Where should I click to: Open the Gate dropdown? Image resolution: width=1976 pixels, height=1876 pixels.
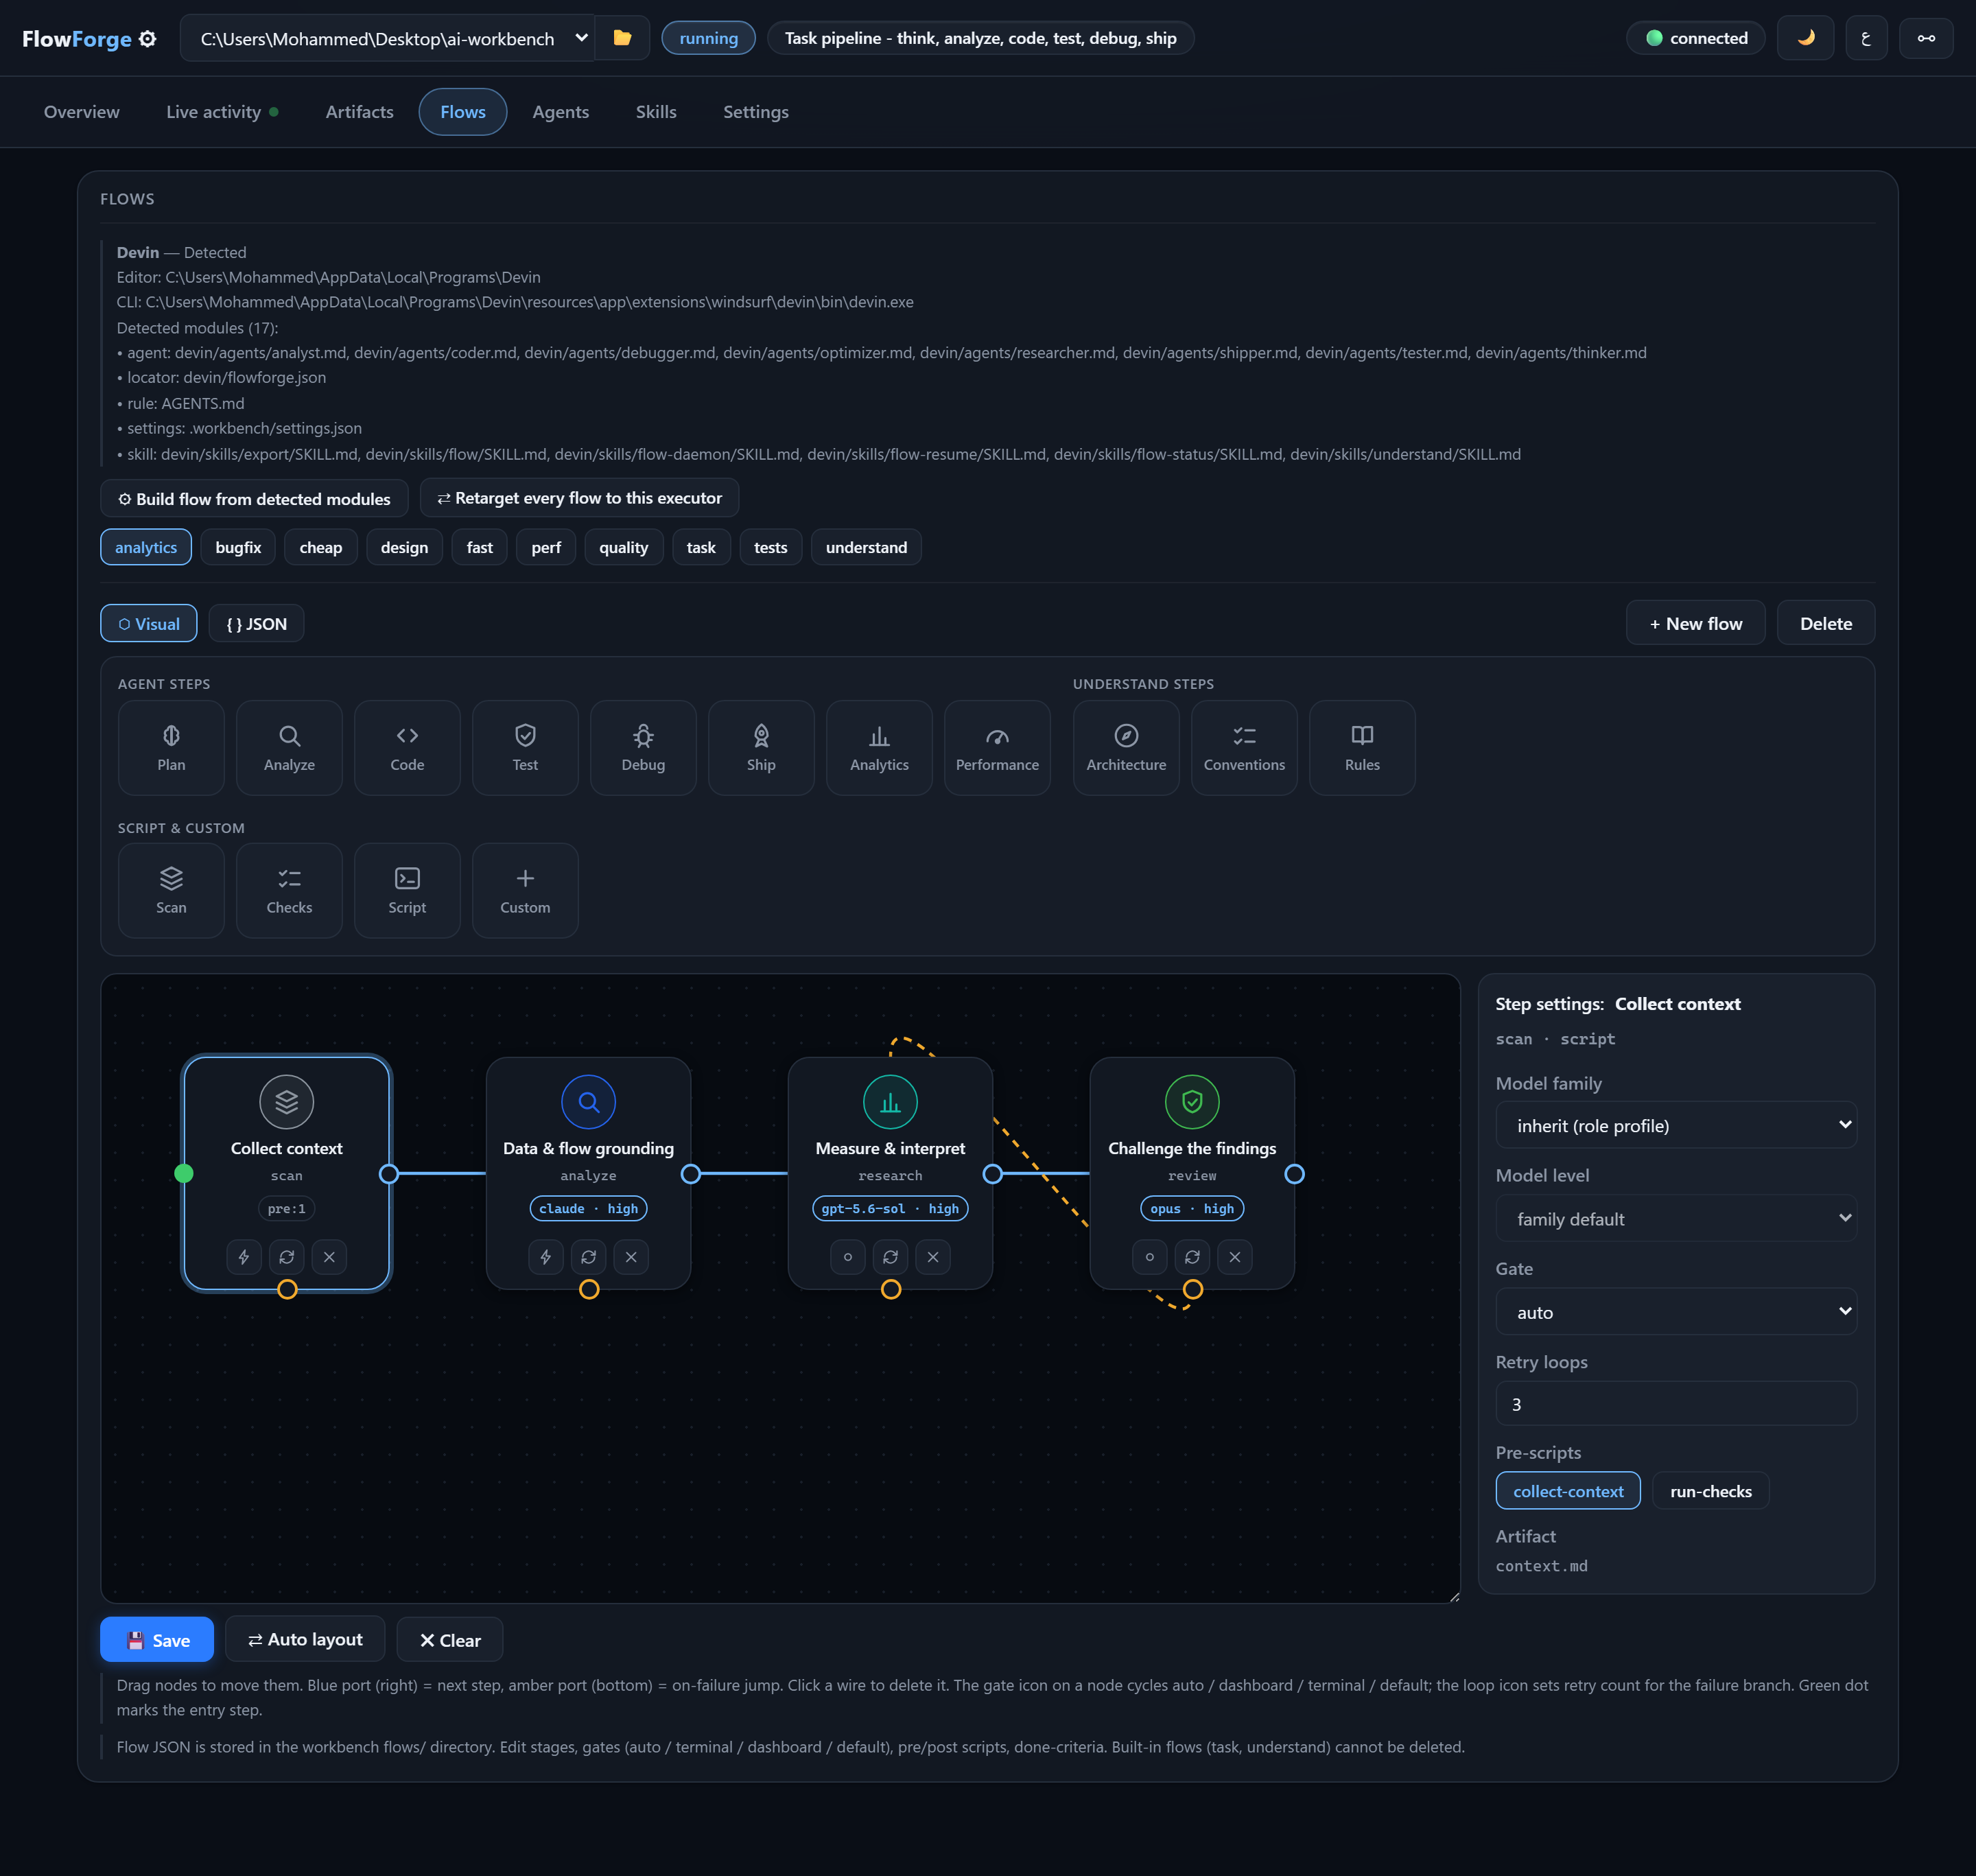pyautogui.click(x=1676, y=1312)
